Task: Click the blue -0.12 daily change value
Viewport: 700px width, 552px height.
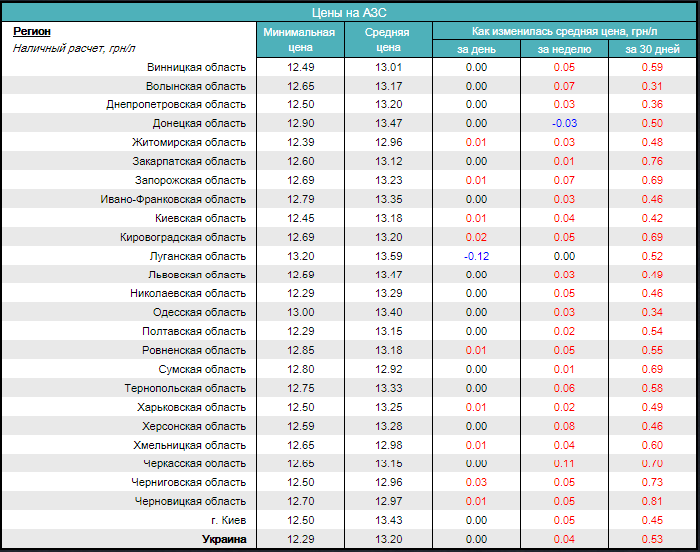Action: (x=475, y=256)
